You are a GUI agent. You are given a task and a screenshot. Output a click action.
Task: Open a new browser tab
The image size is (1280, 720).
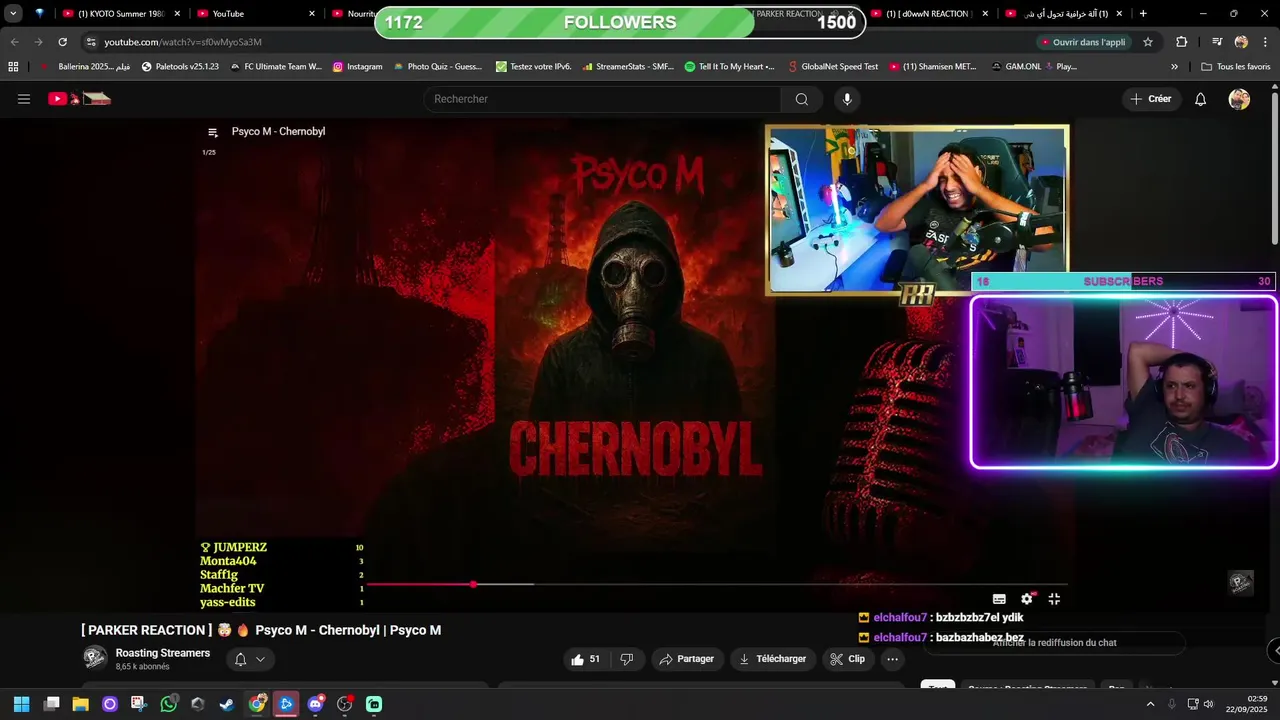point(1143,14)
